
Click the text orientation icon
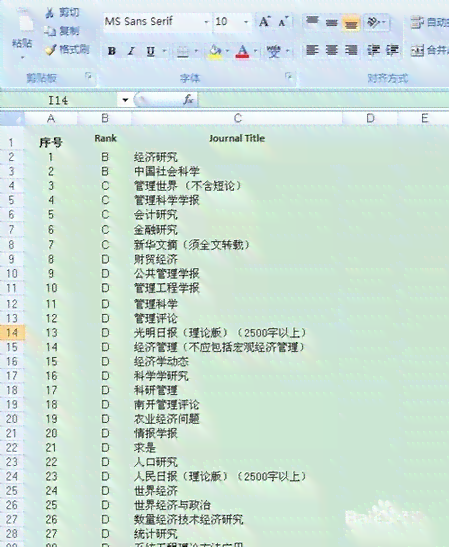(x=372, y=23)
